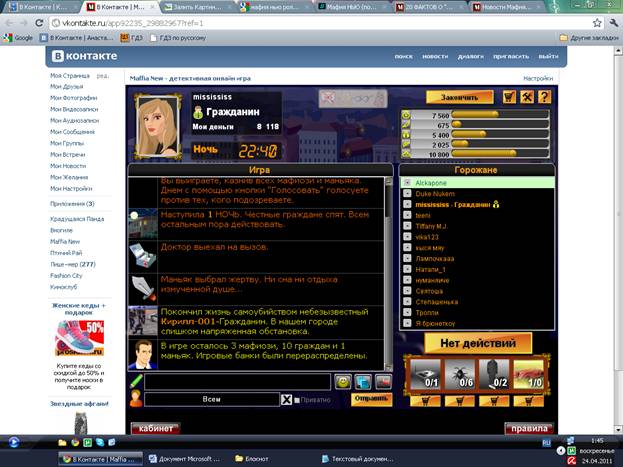Viewport: 623px width, 467px height.
Task: Toggle the box next to vika123
Action: (x=407, y=236)
